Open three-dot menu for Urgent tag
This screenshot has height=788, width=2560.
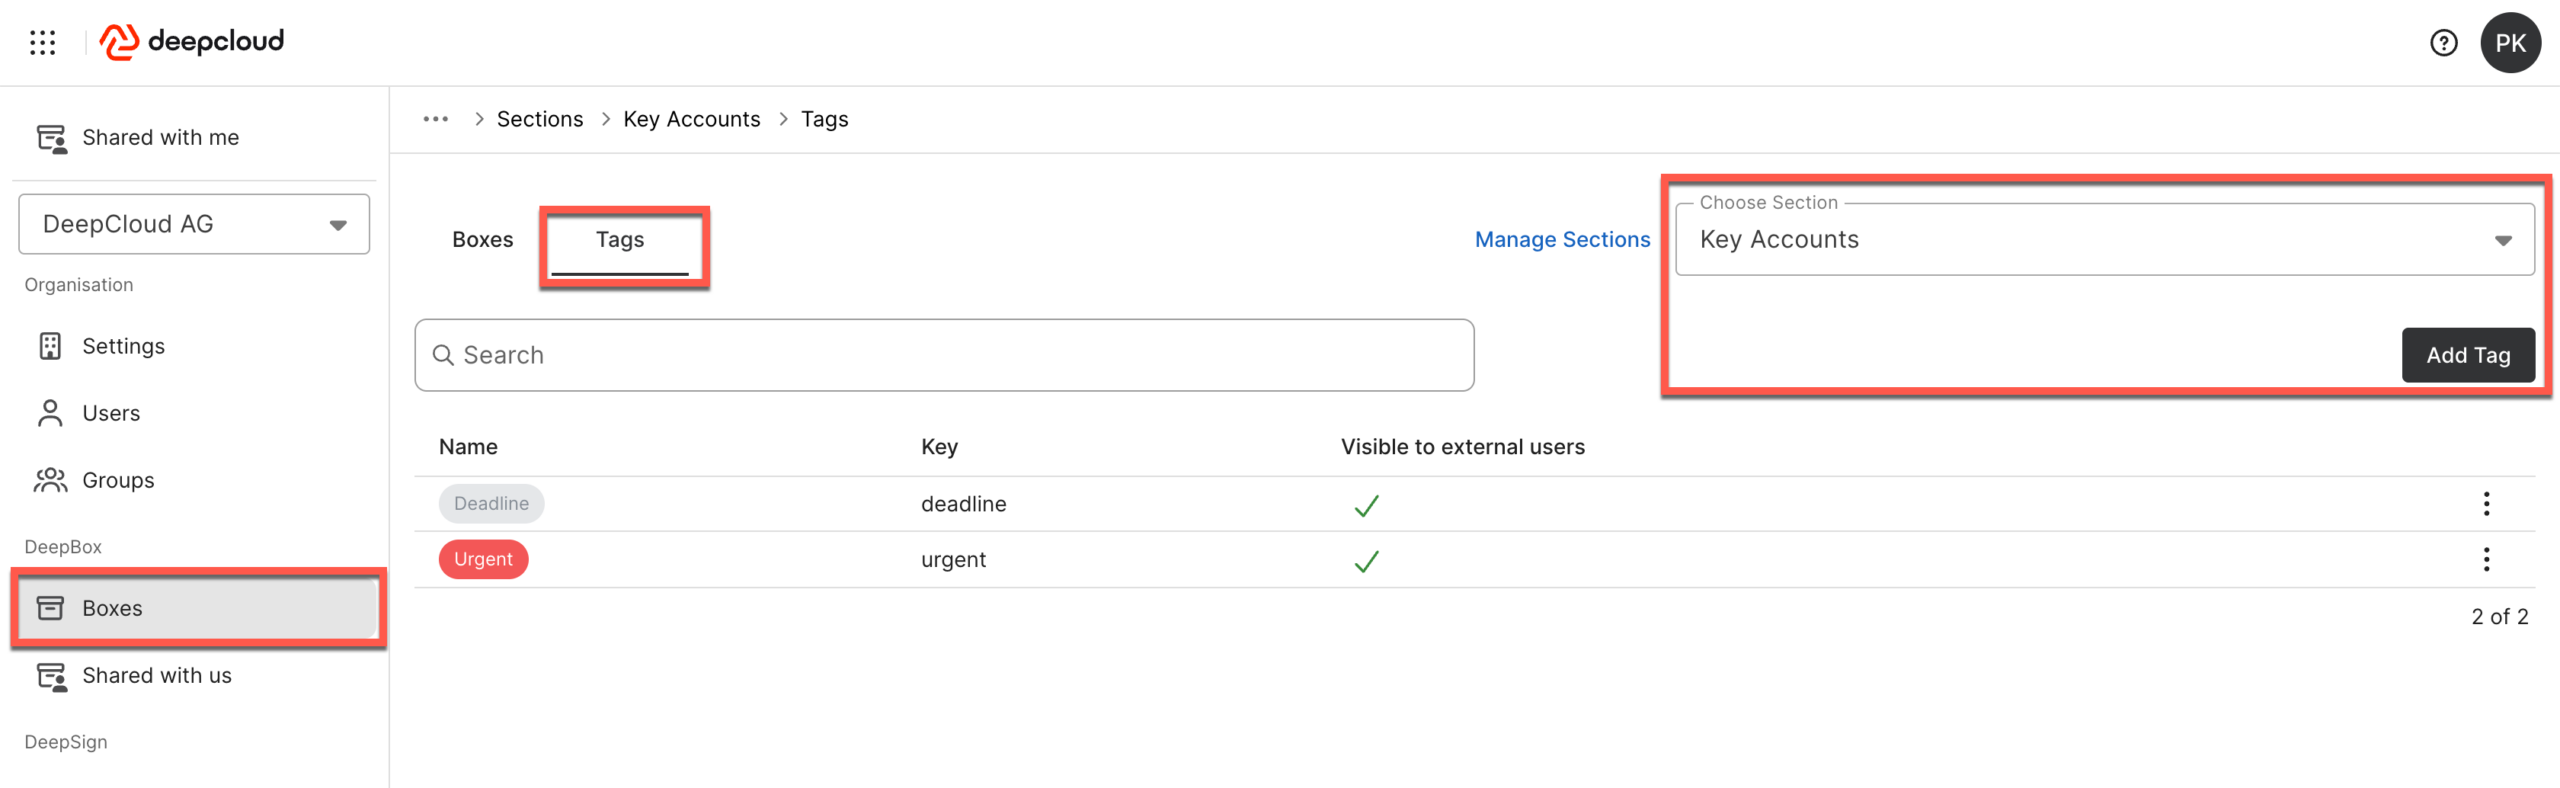pos(2485,560)
